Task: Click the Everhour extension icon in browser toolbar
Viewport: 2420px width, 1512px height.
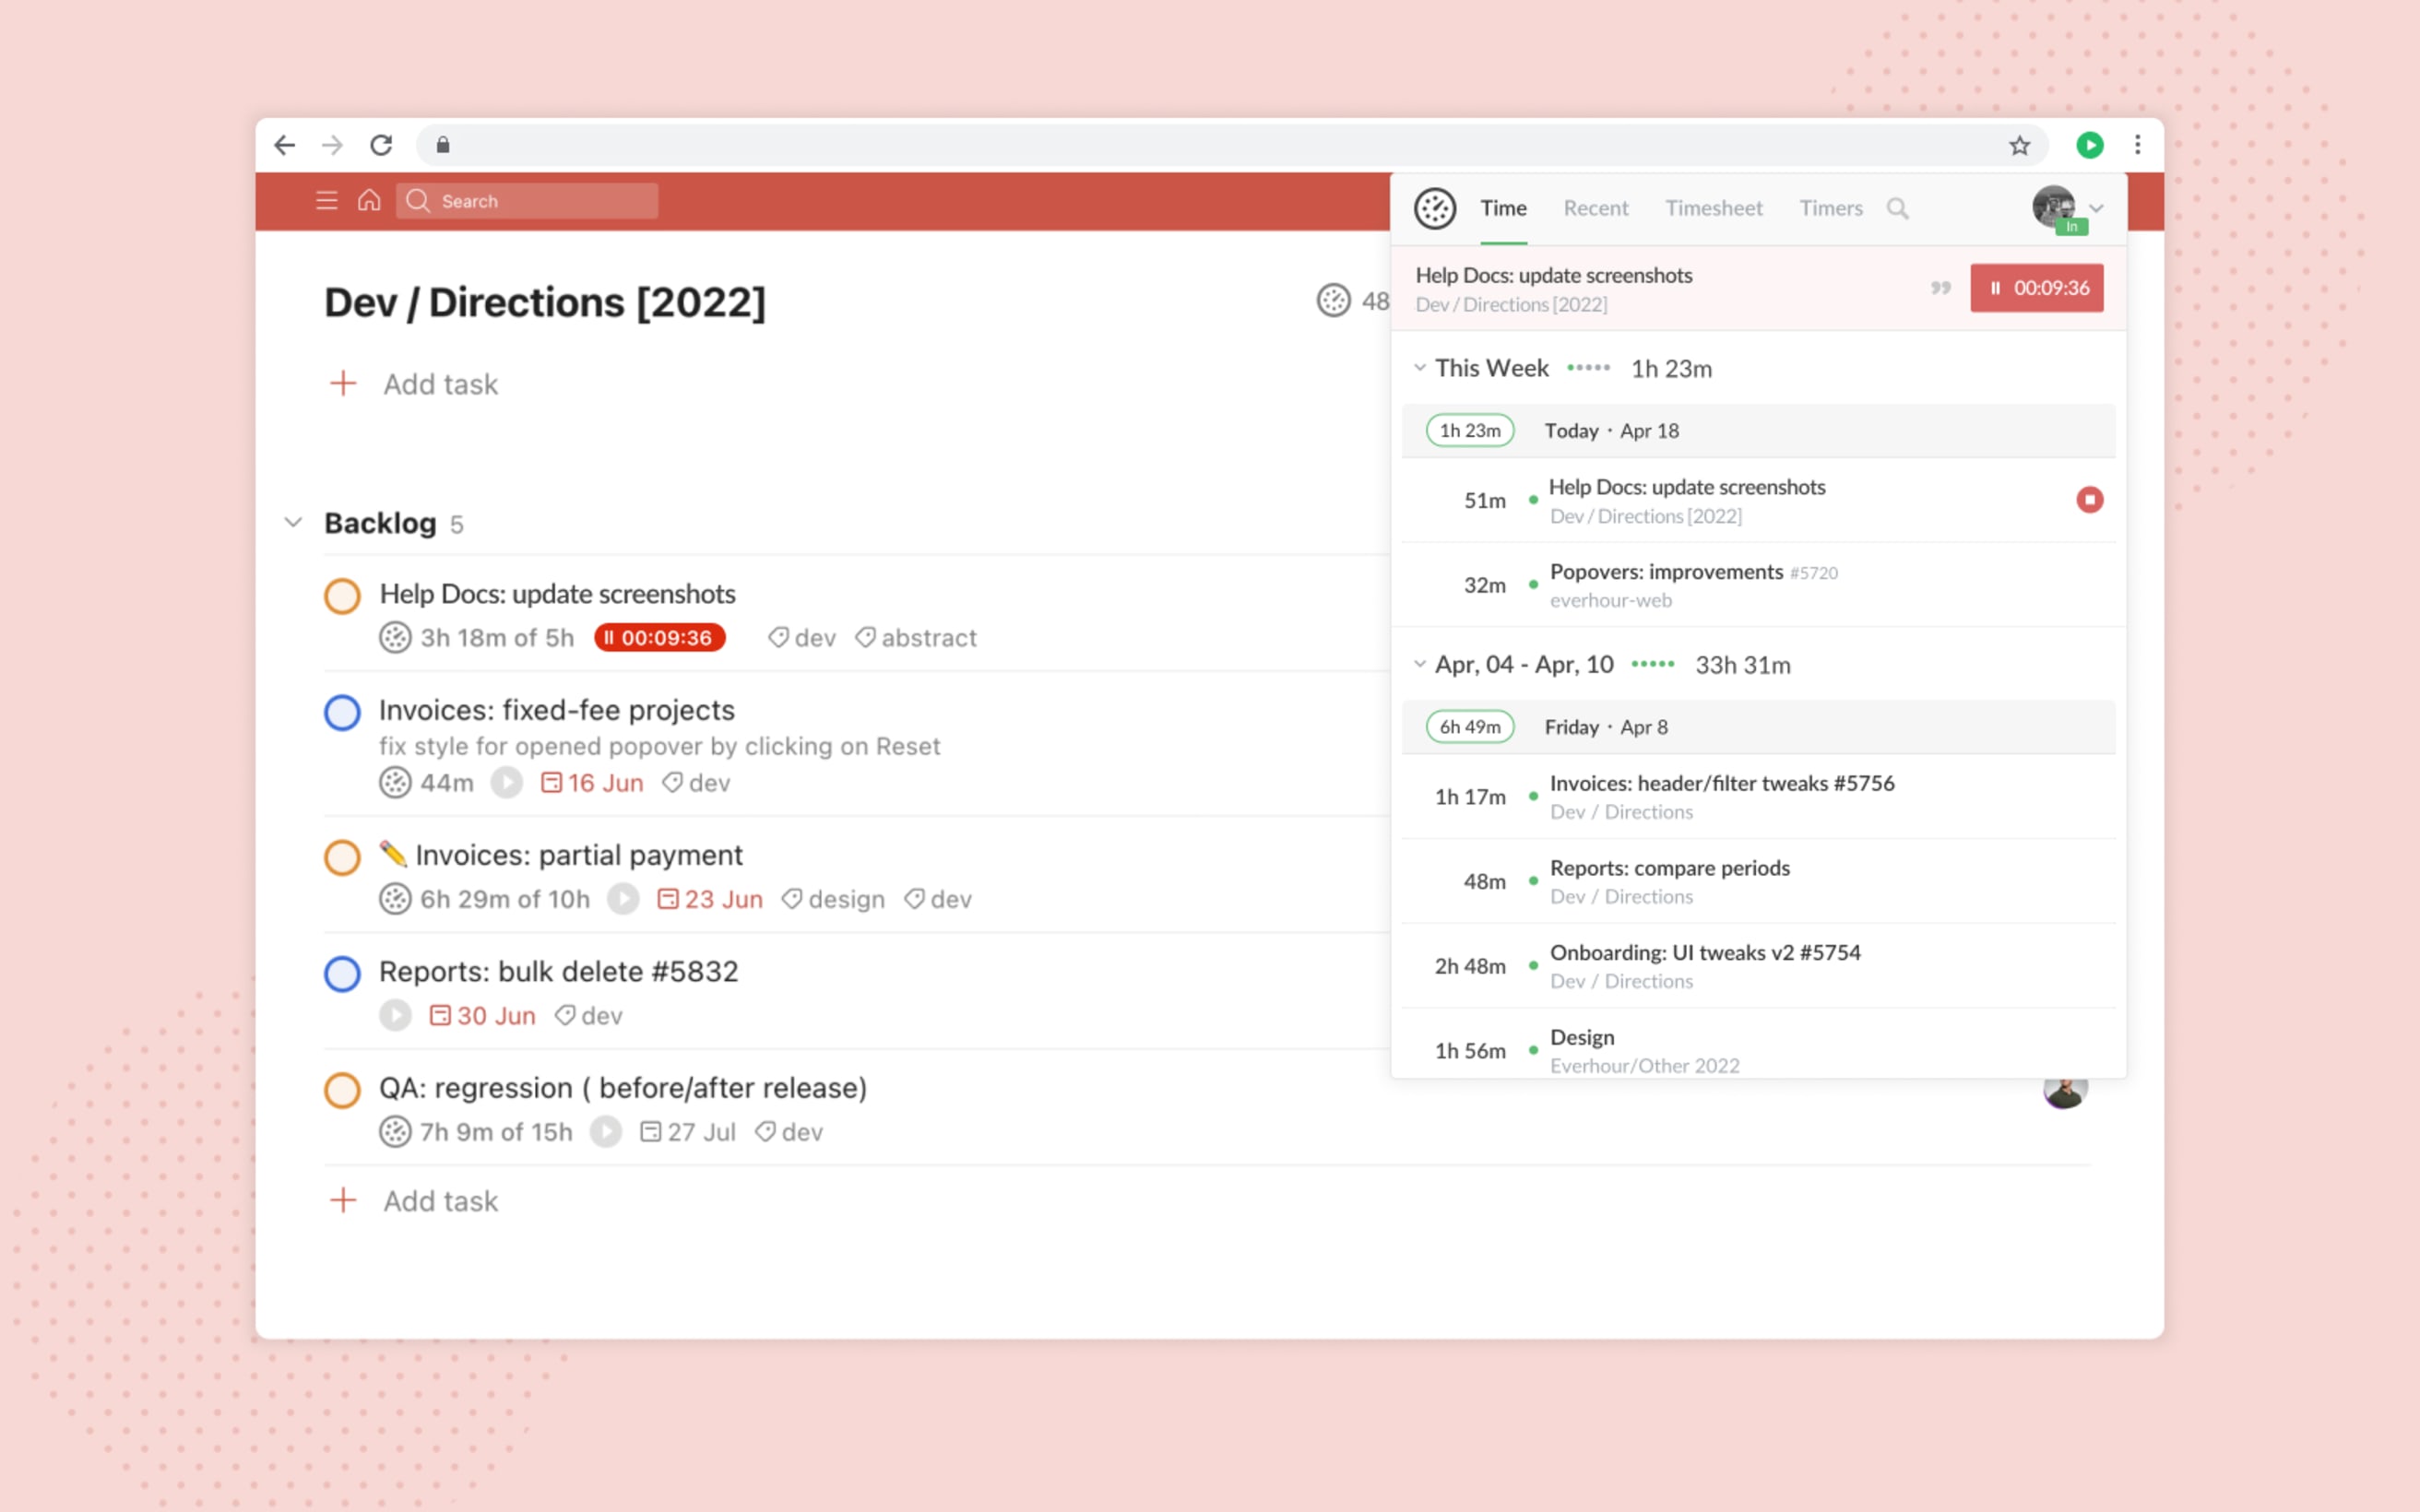Action: (x=2090, y=145)
